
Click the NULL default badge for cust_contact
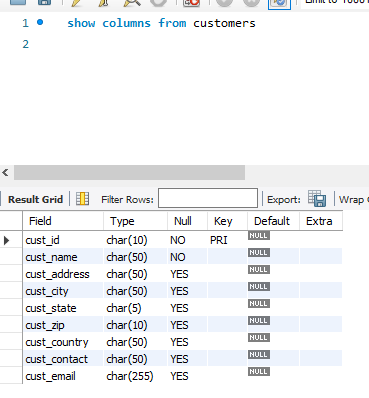[x=259, y=355]
